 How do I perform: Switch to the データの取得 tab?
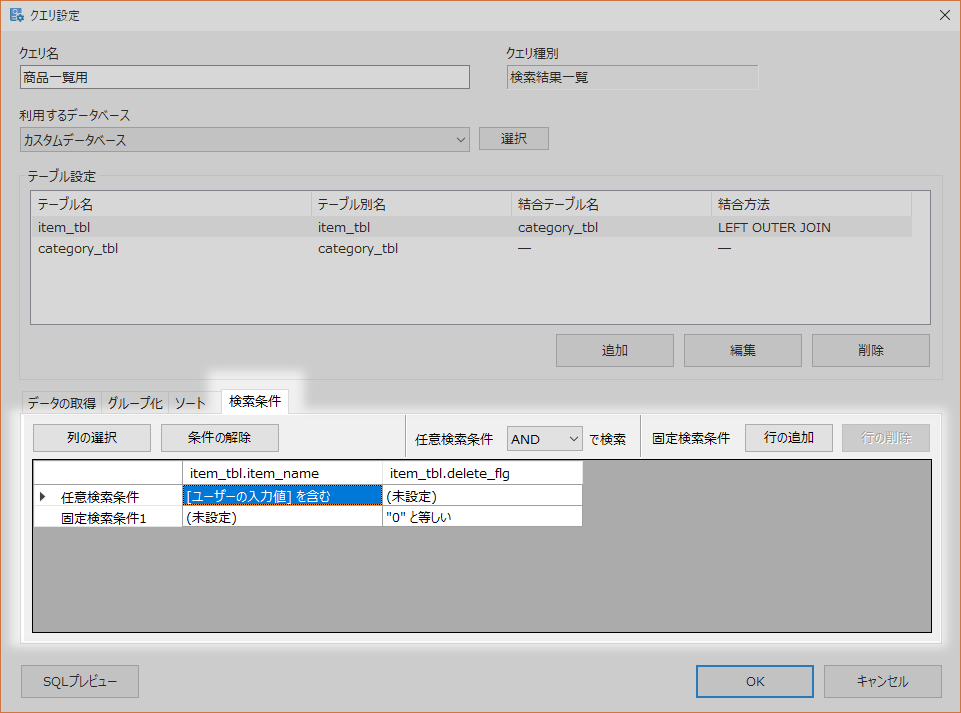coord(61,403)
